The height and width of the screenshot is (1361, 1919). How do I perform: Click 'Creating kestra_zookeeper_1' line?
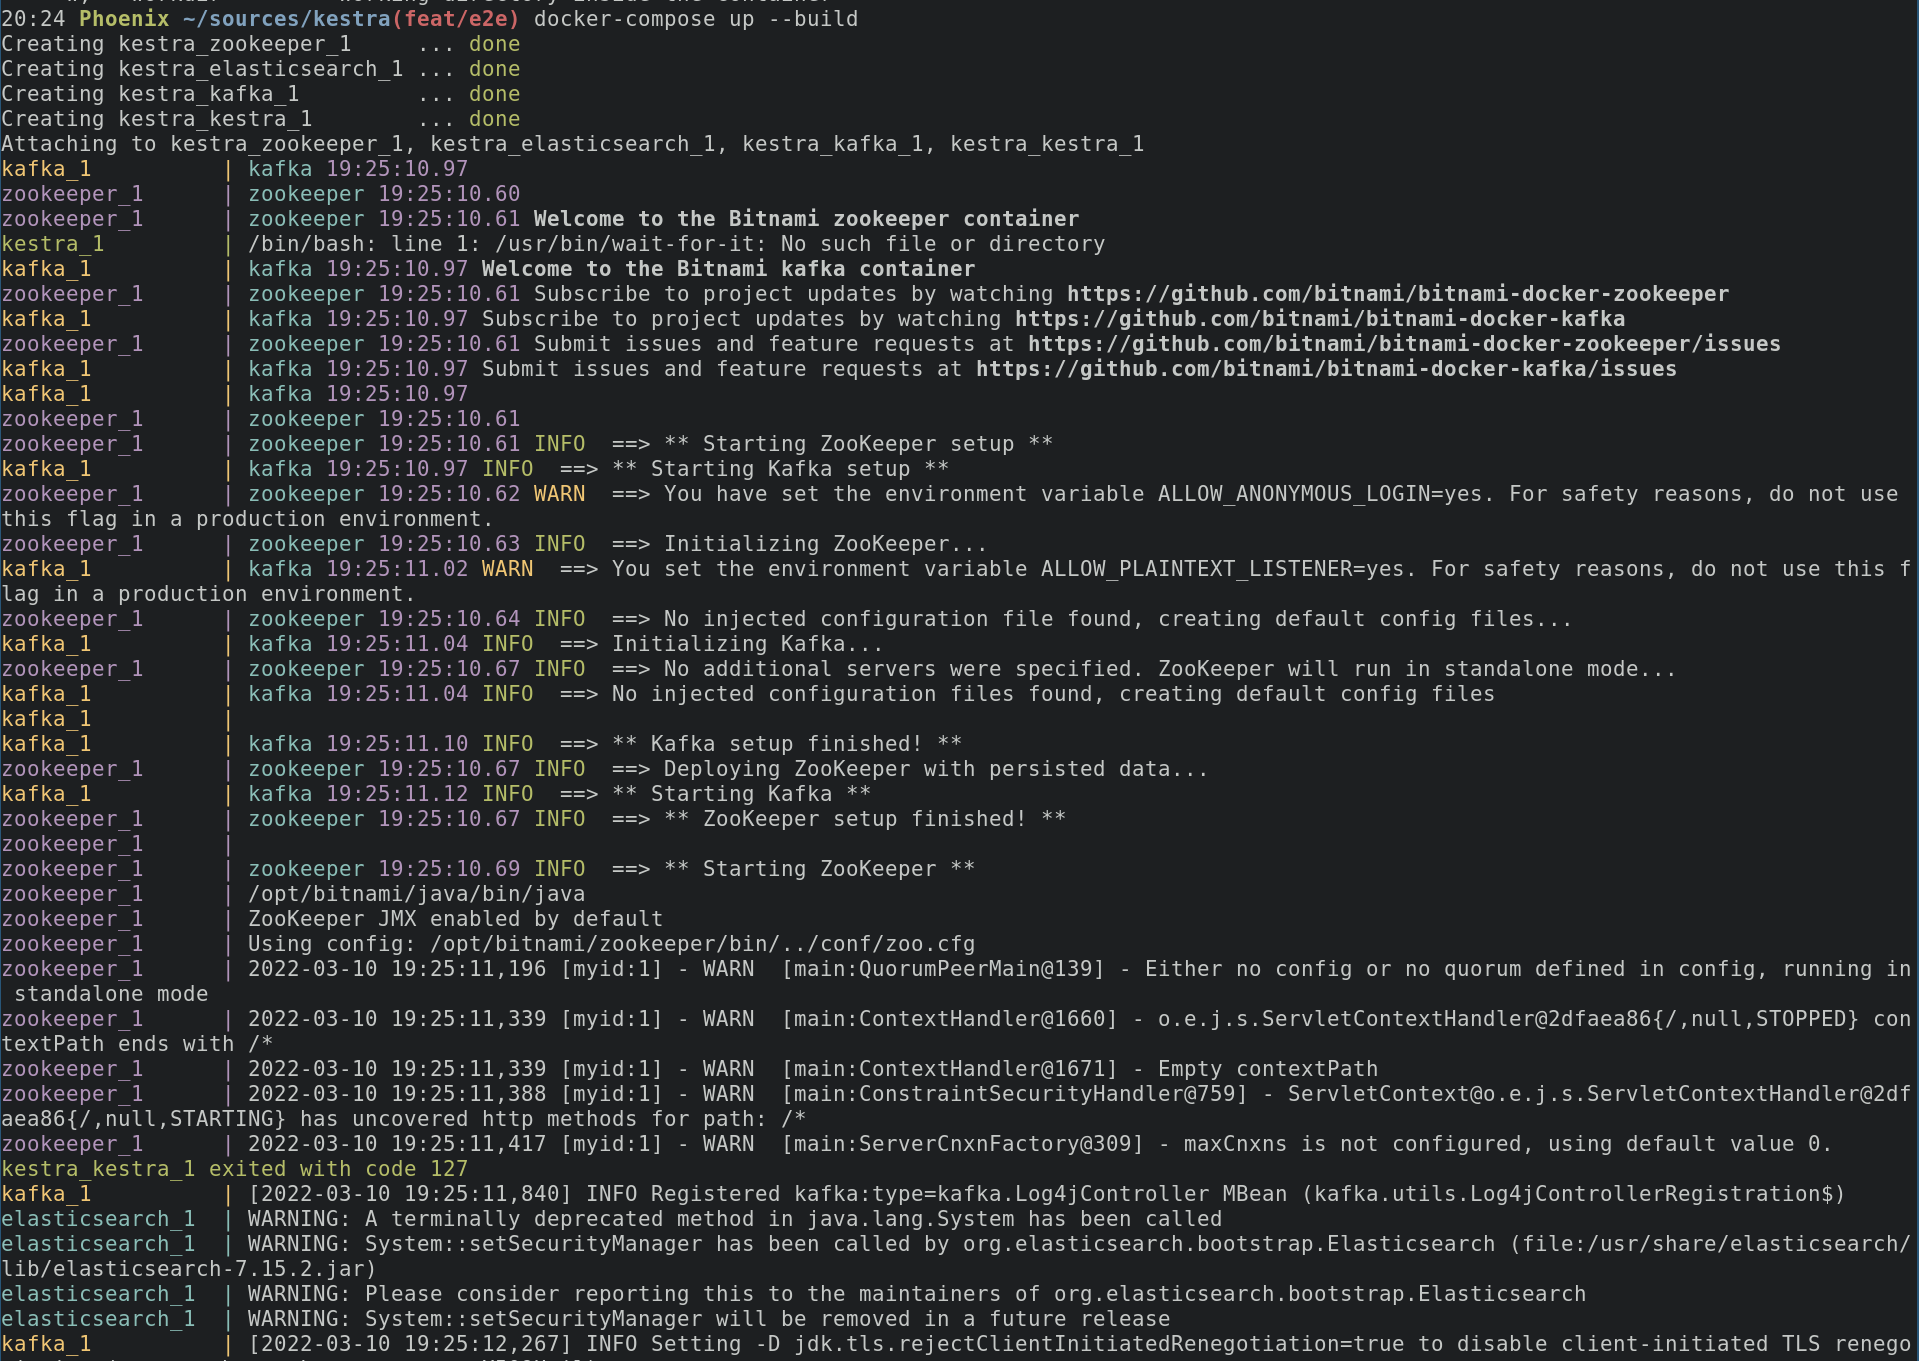tap(261, 44)
